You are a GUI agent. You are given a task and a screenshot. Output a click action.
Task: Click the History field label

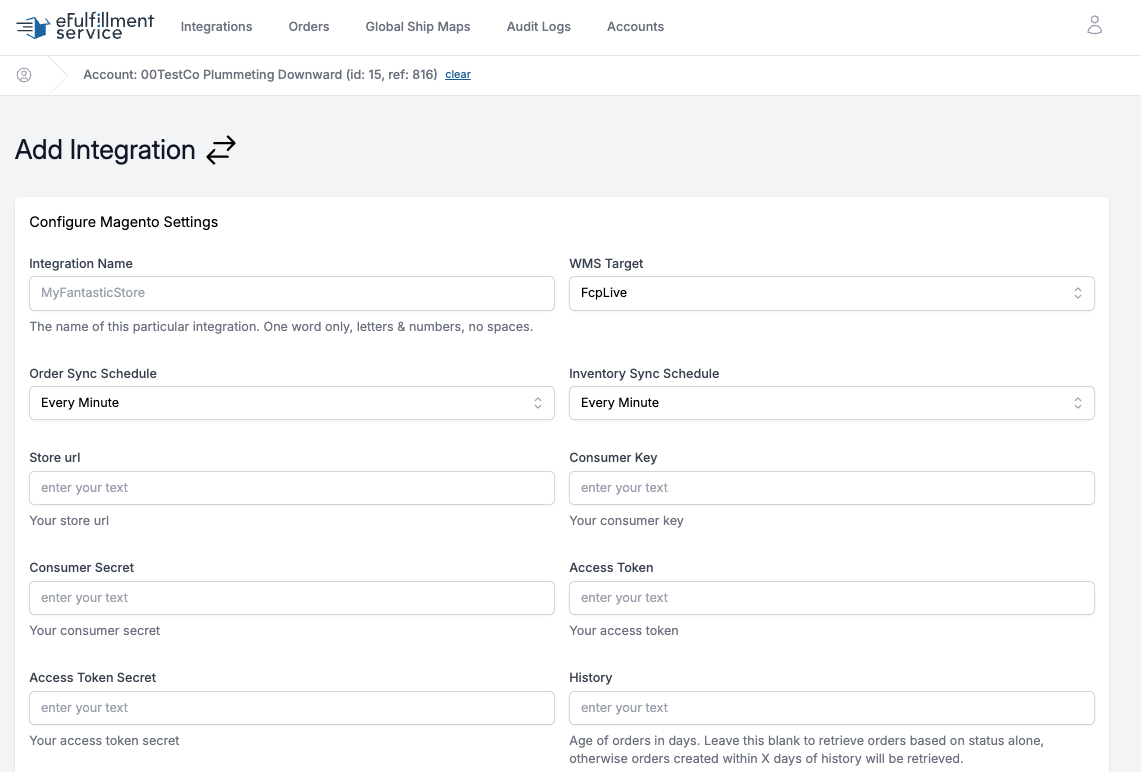(591, 677)
